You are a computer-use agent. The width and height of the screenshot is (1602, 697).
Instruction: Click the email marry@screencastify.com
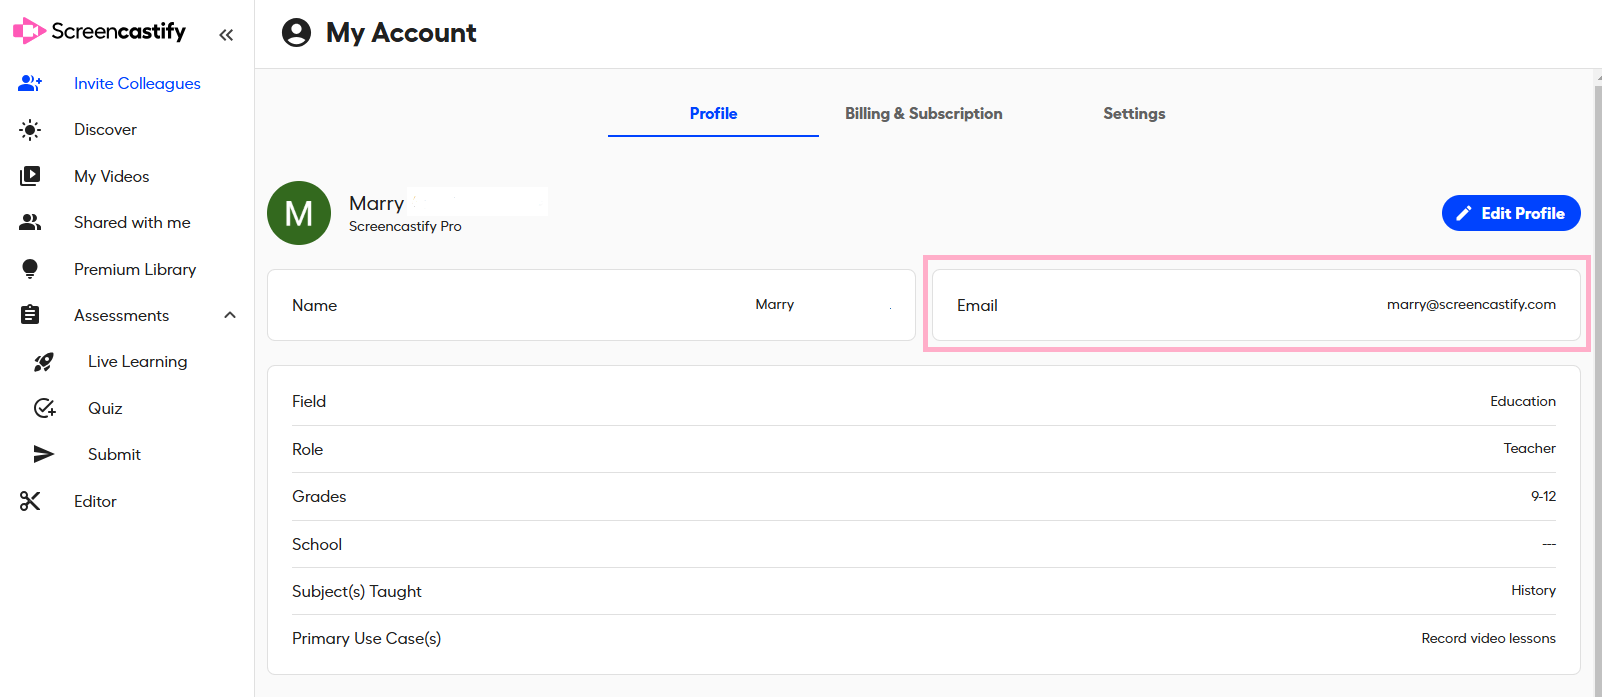pyautogui.click(x=1471, y=304)
